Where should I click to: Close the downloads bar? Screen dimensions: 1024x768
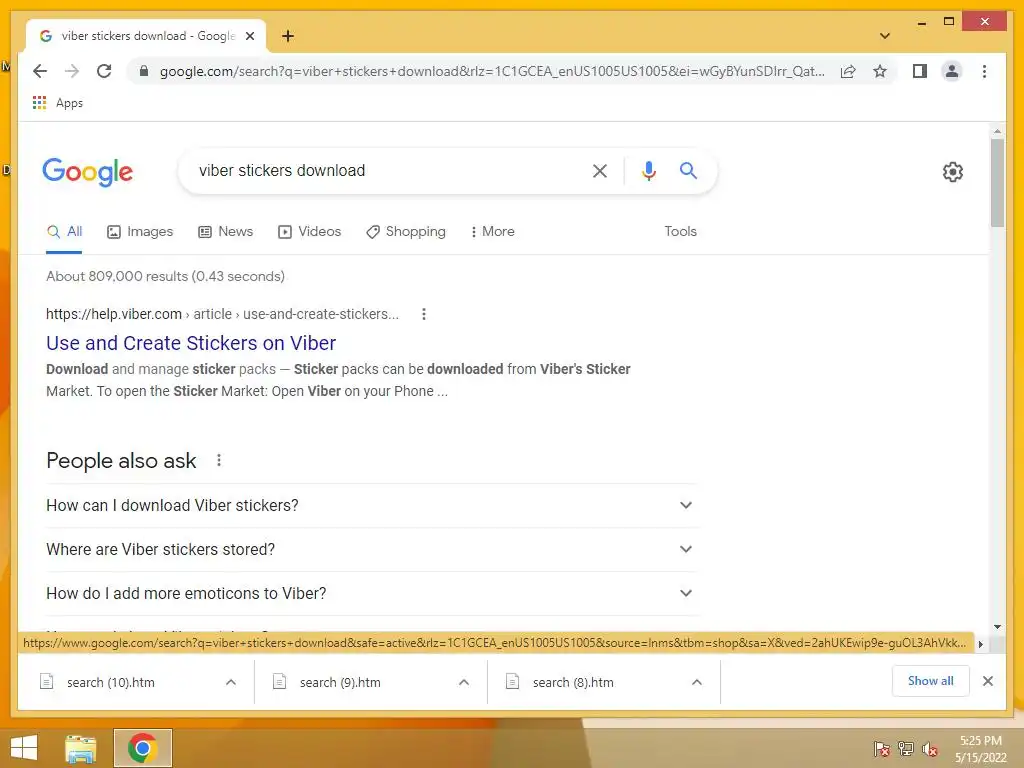987,681
